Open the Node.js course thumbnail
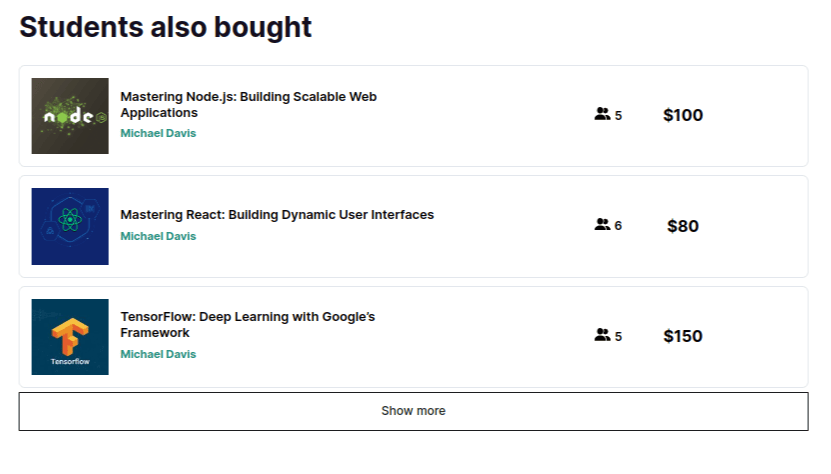Image resolution: width=831 pixels, height=474 pixels. tap(70, 116)
